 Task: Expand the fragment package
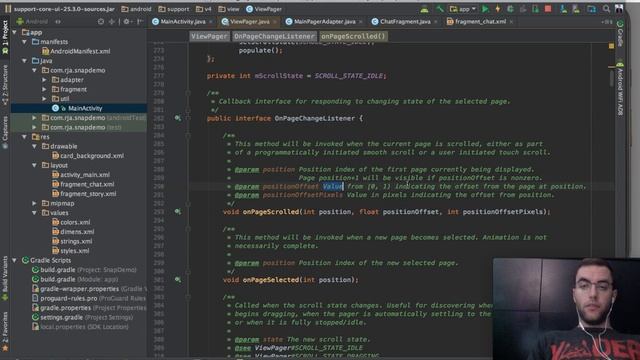pos(44,89)
